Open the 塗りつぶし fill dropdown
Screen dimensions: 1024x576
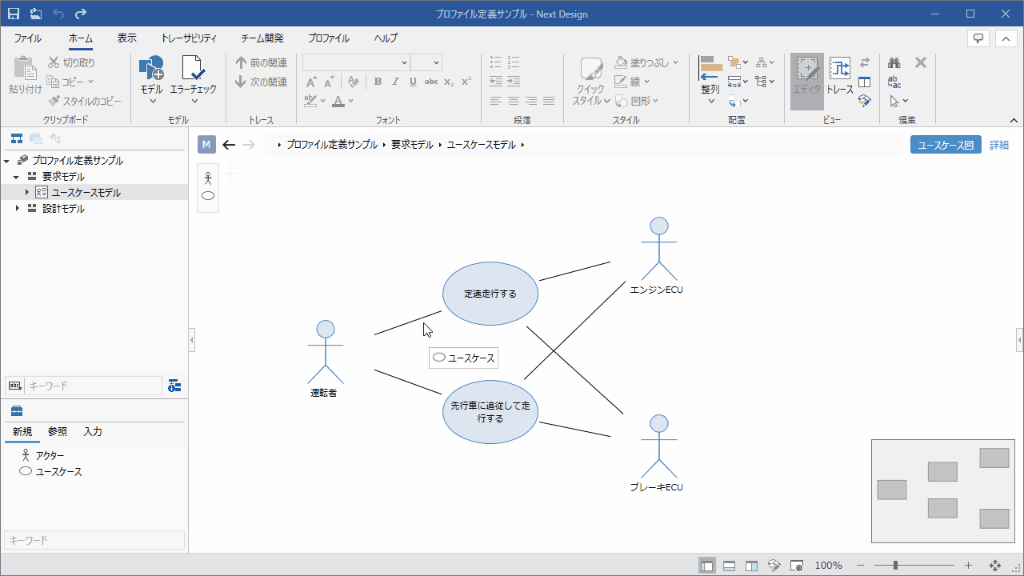point(647,63)
